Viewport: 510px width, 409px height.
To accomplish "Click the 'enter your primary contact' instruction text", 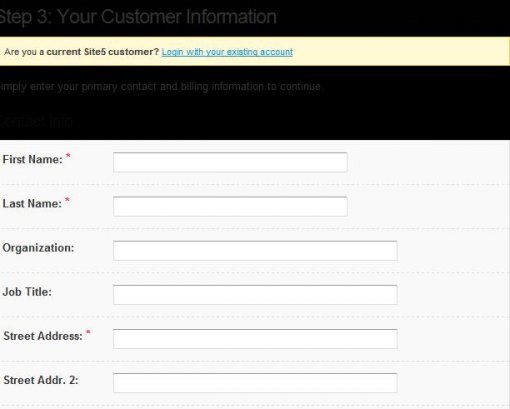I will point(74,87).
